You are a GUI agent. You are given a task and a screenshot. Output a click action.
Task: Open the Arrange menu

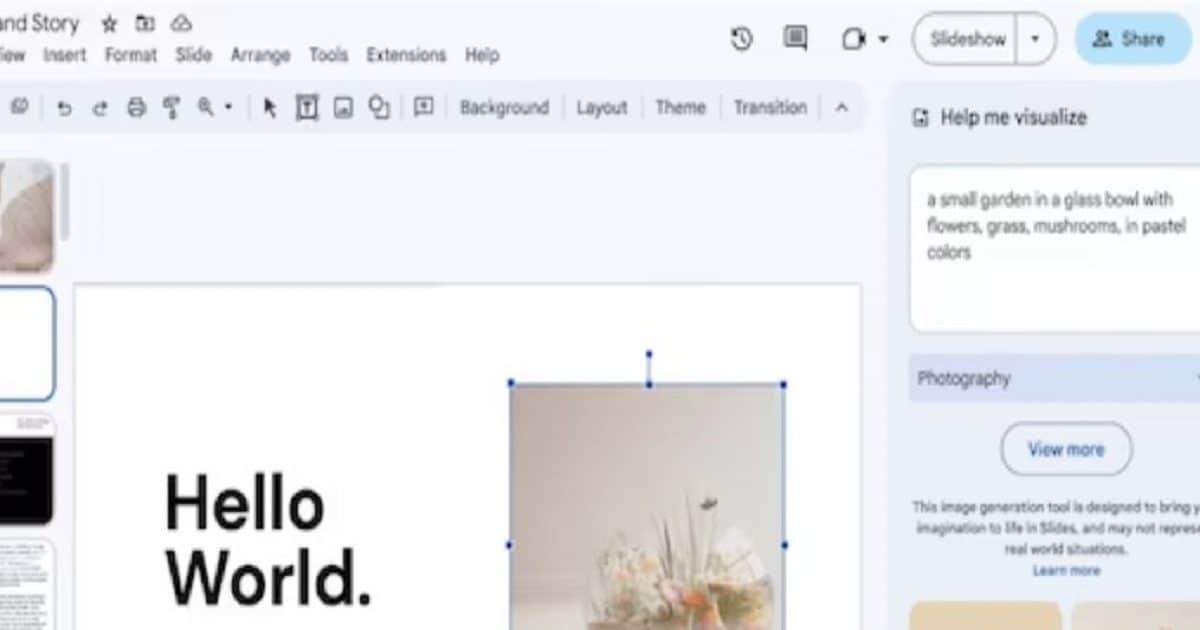259,55
